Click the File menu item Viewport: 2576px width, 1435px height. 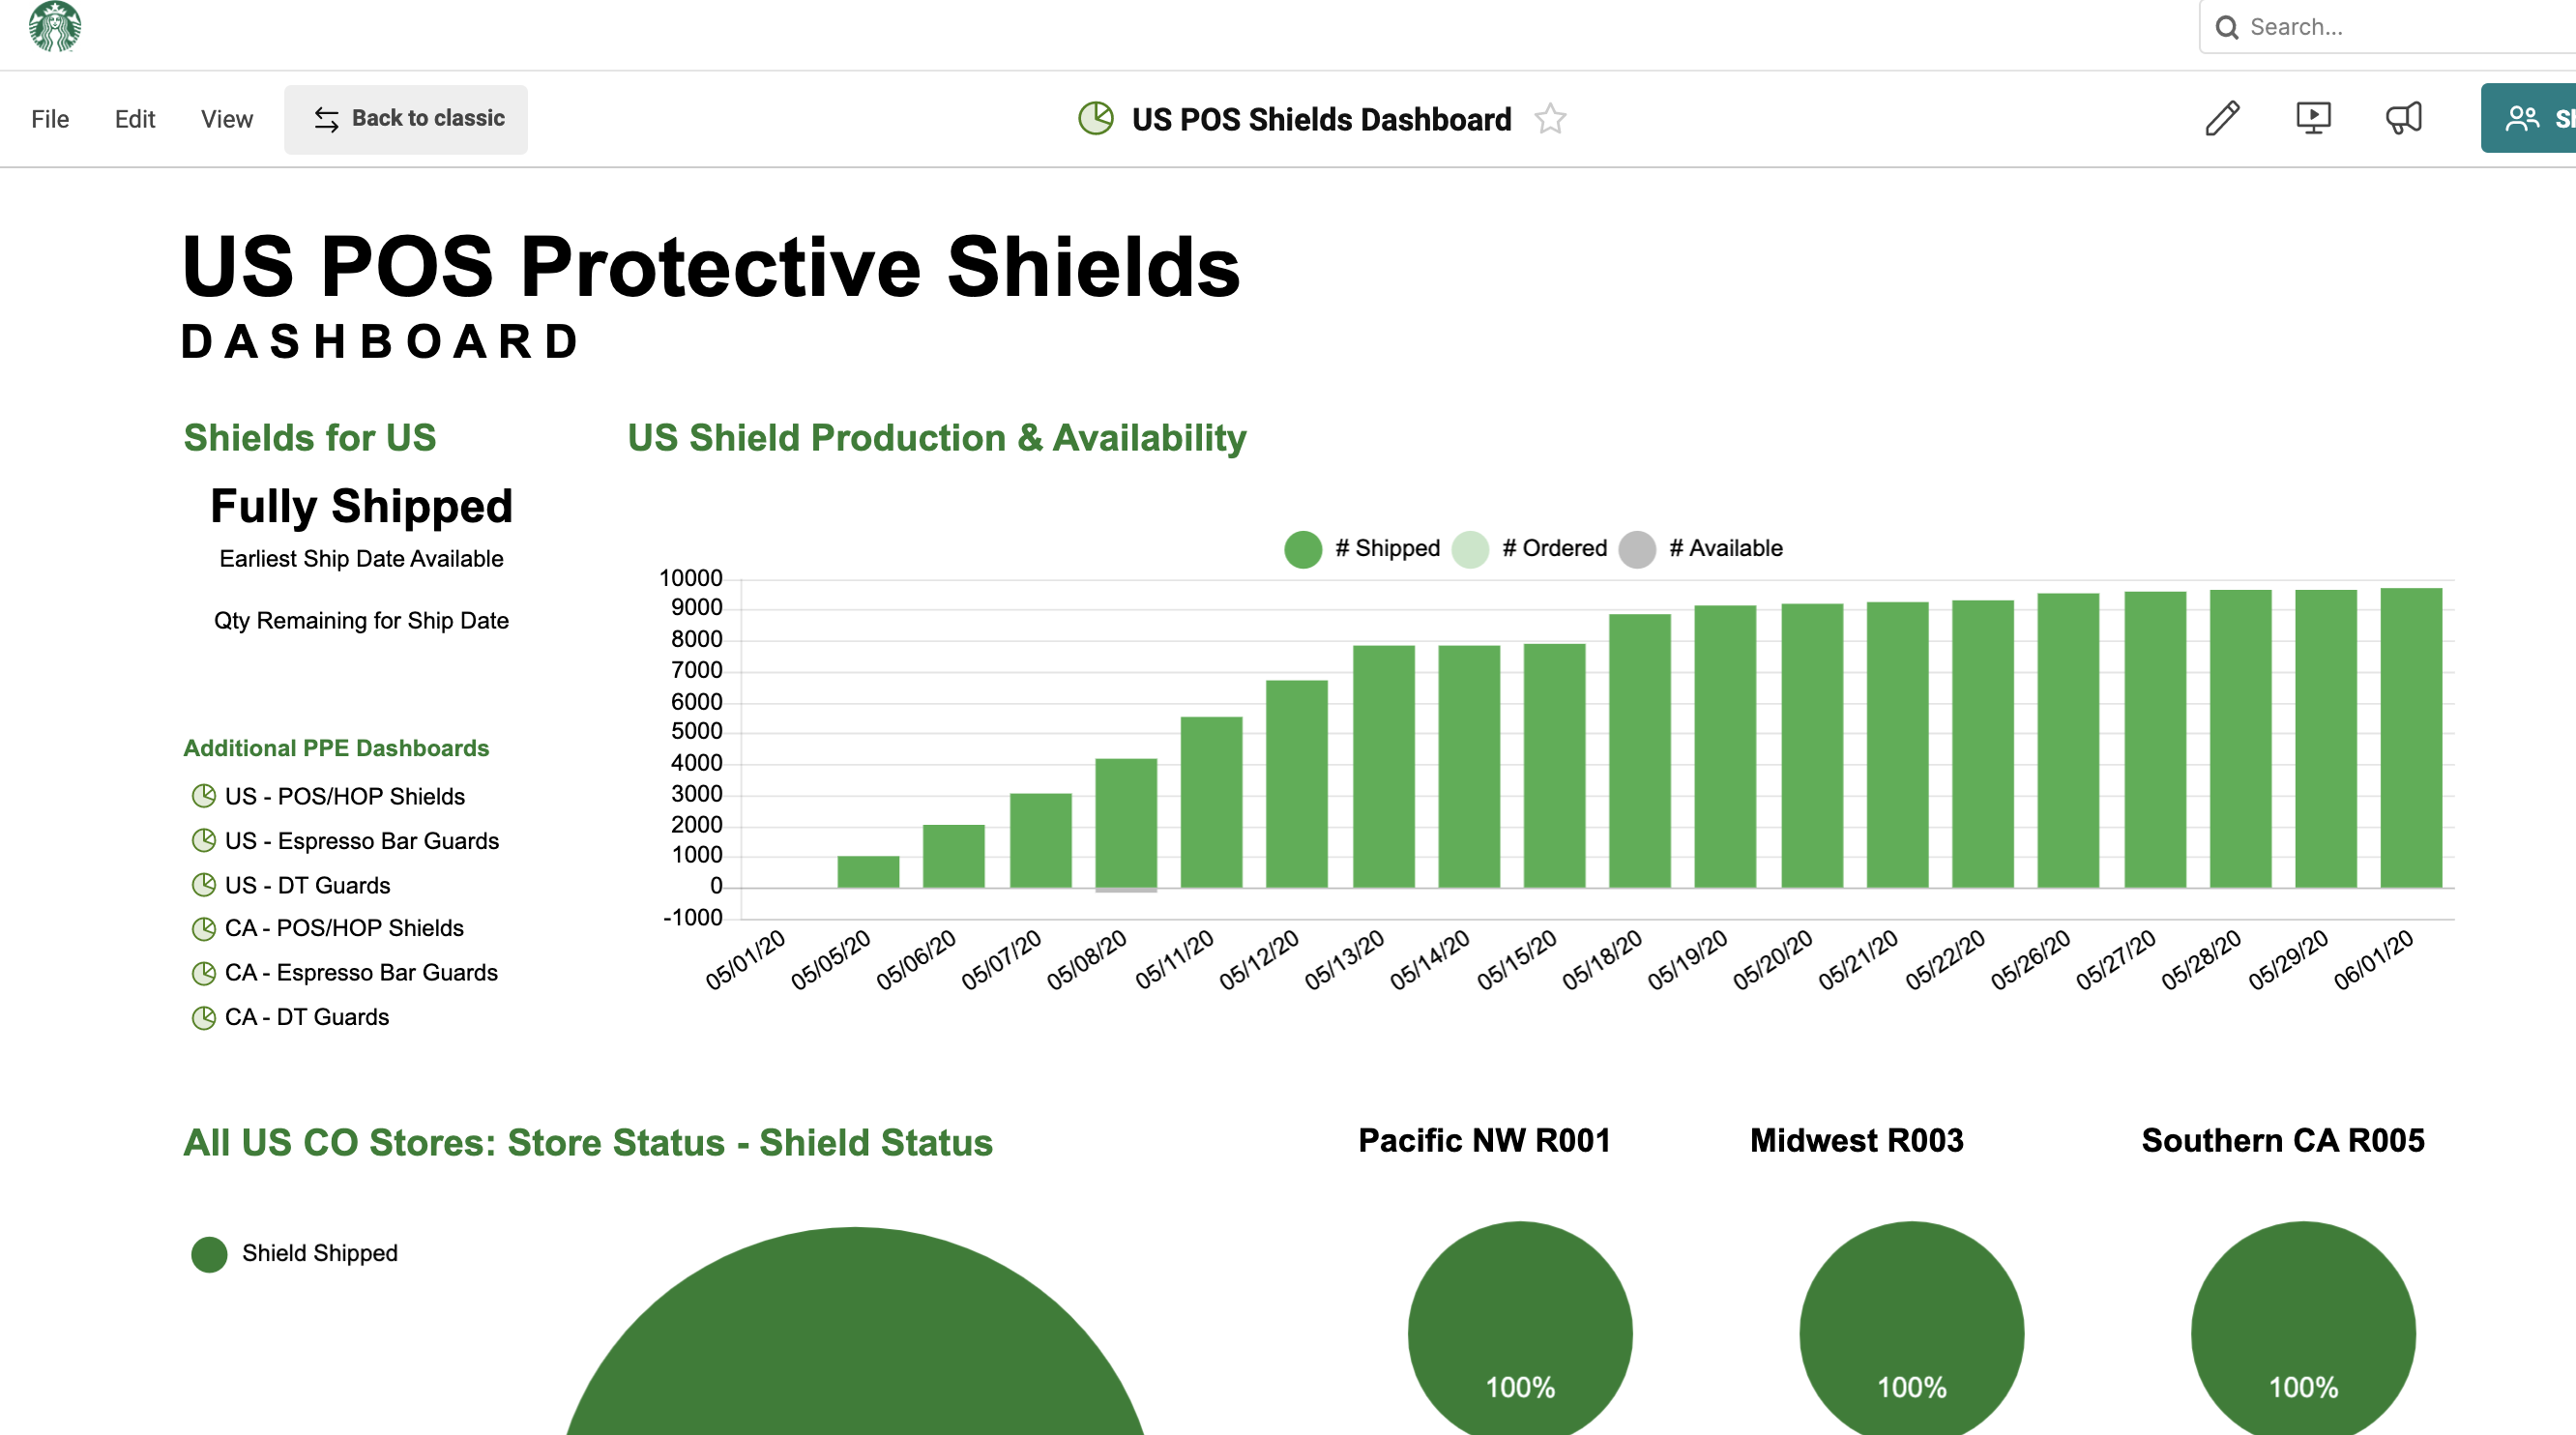(x=49, y=118)
